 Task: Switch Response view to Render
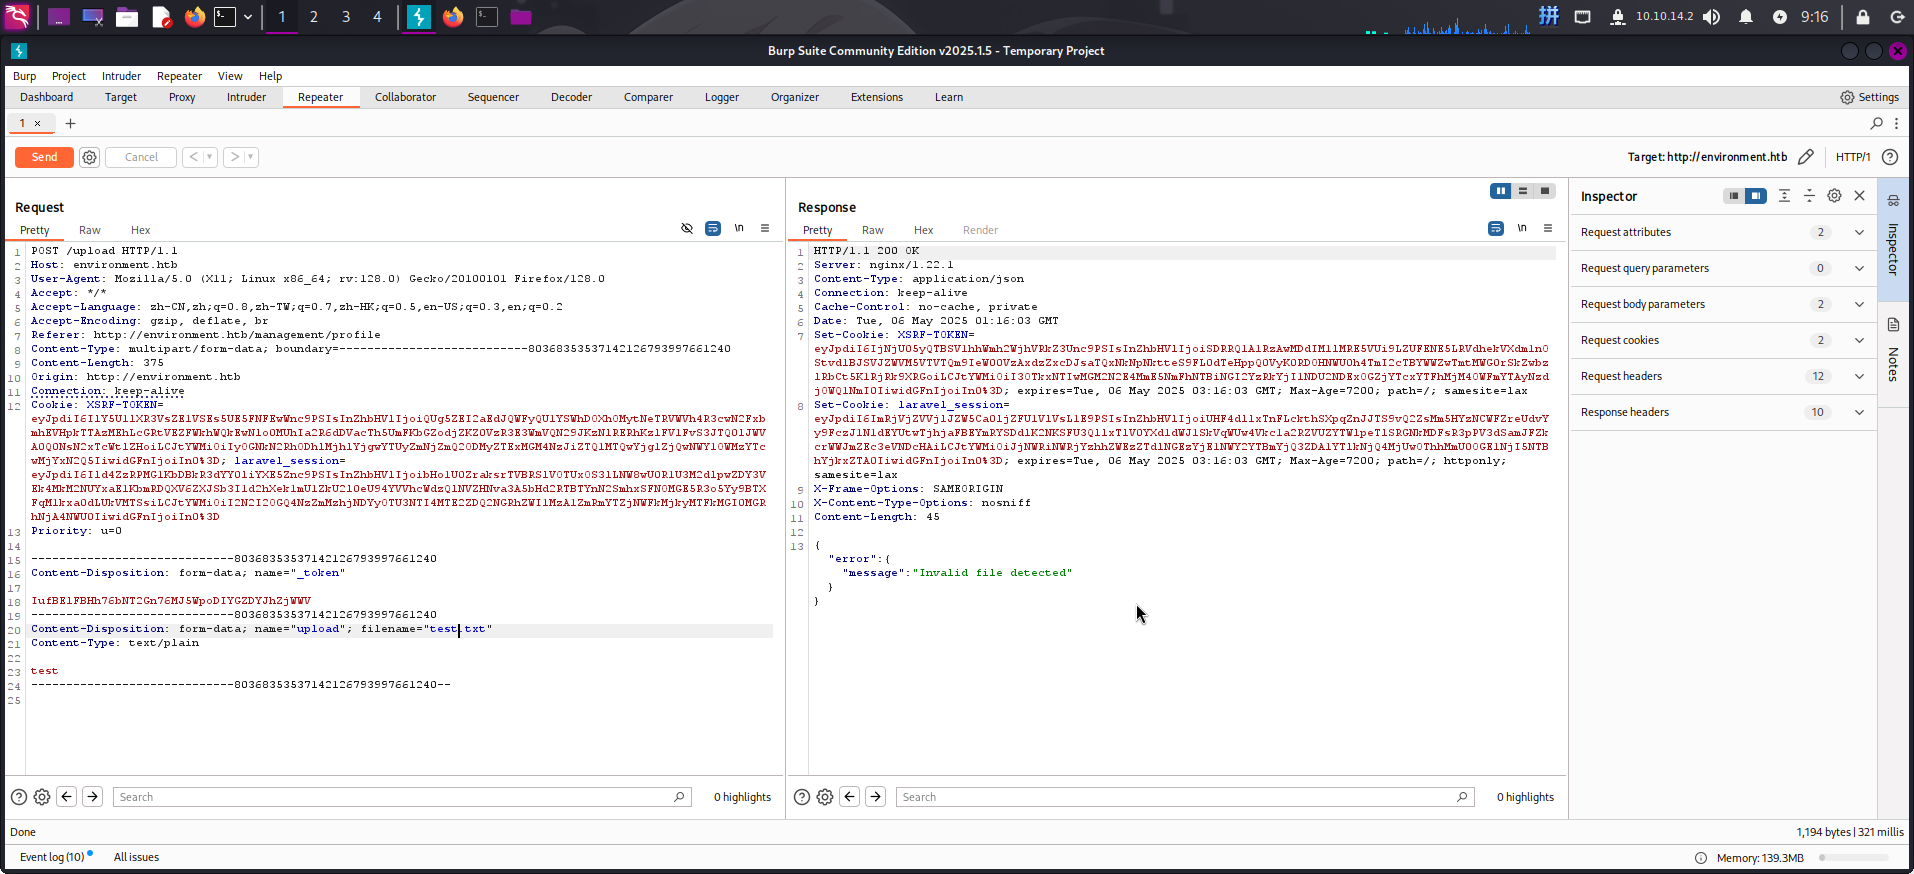coord(980,230)
